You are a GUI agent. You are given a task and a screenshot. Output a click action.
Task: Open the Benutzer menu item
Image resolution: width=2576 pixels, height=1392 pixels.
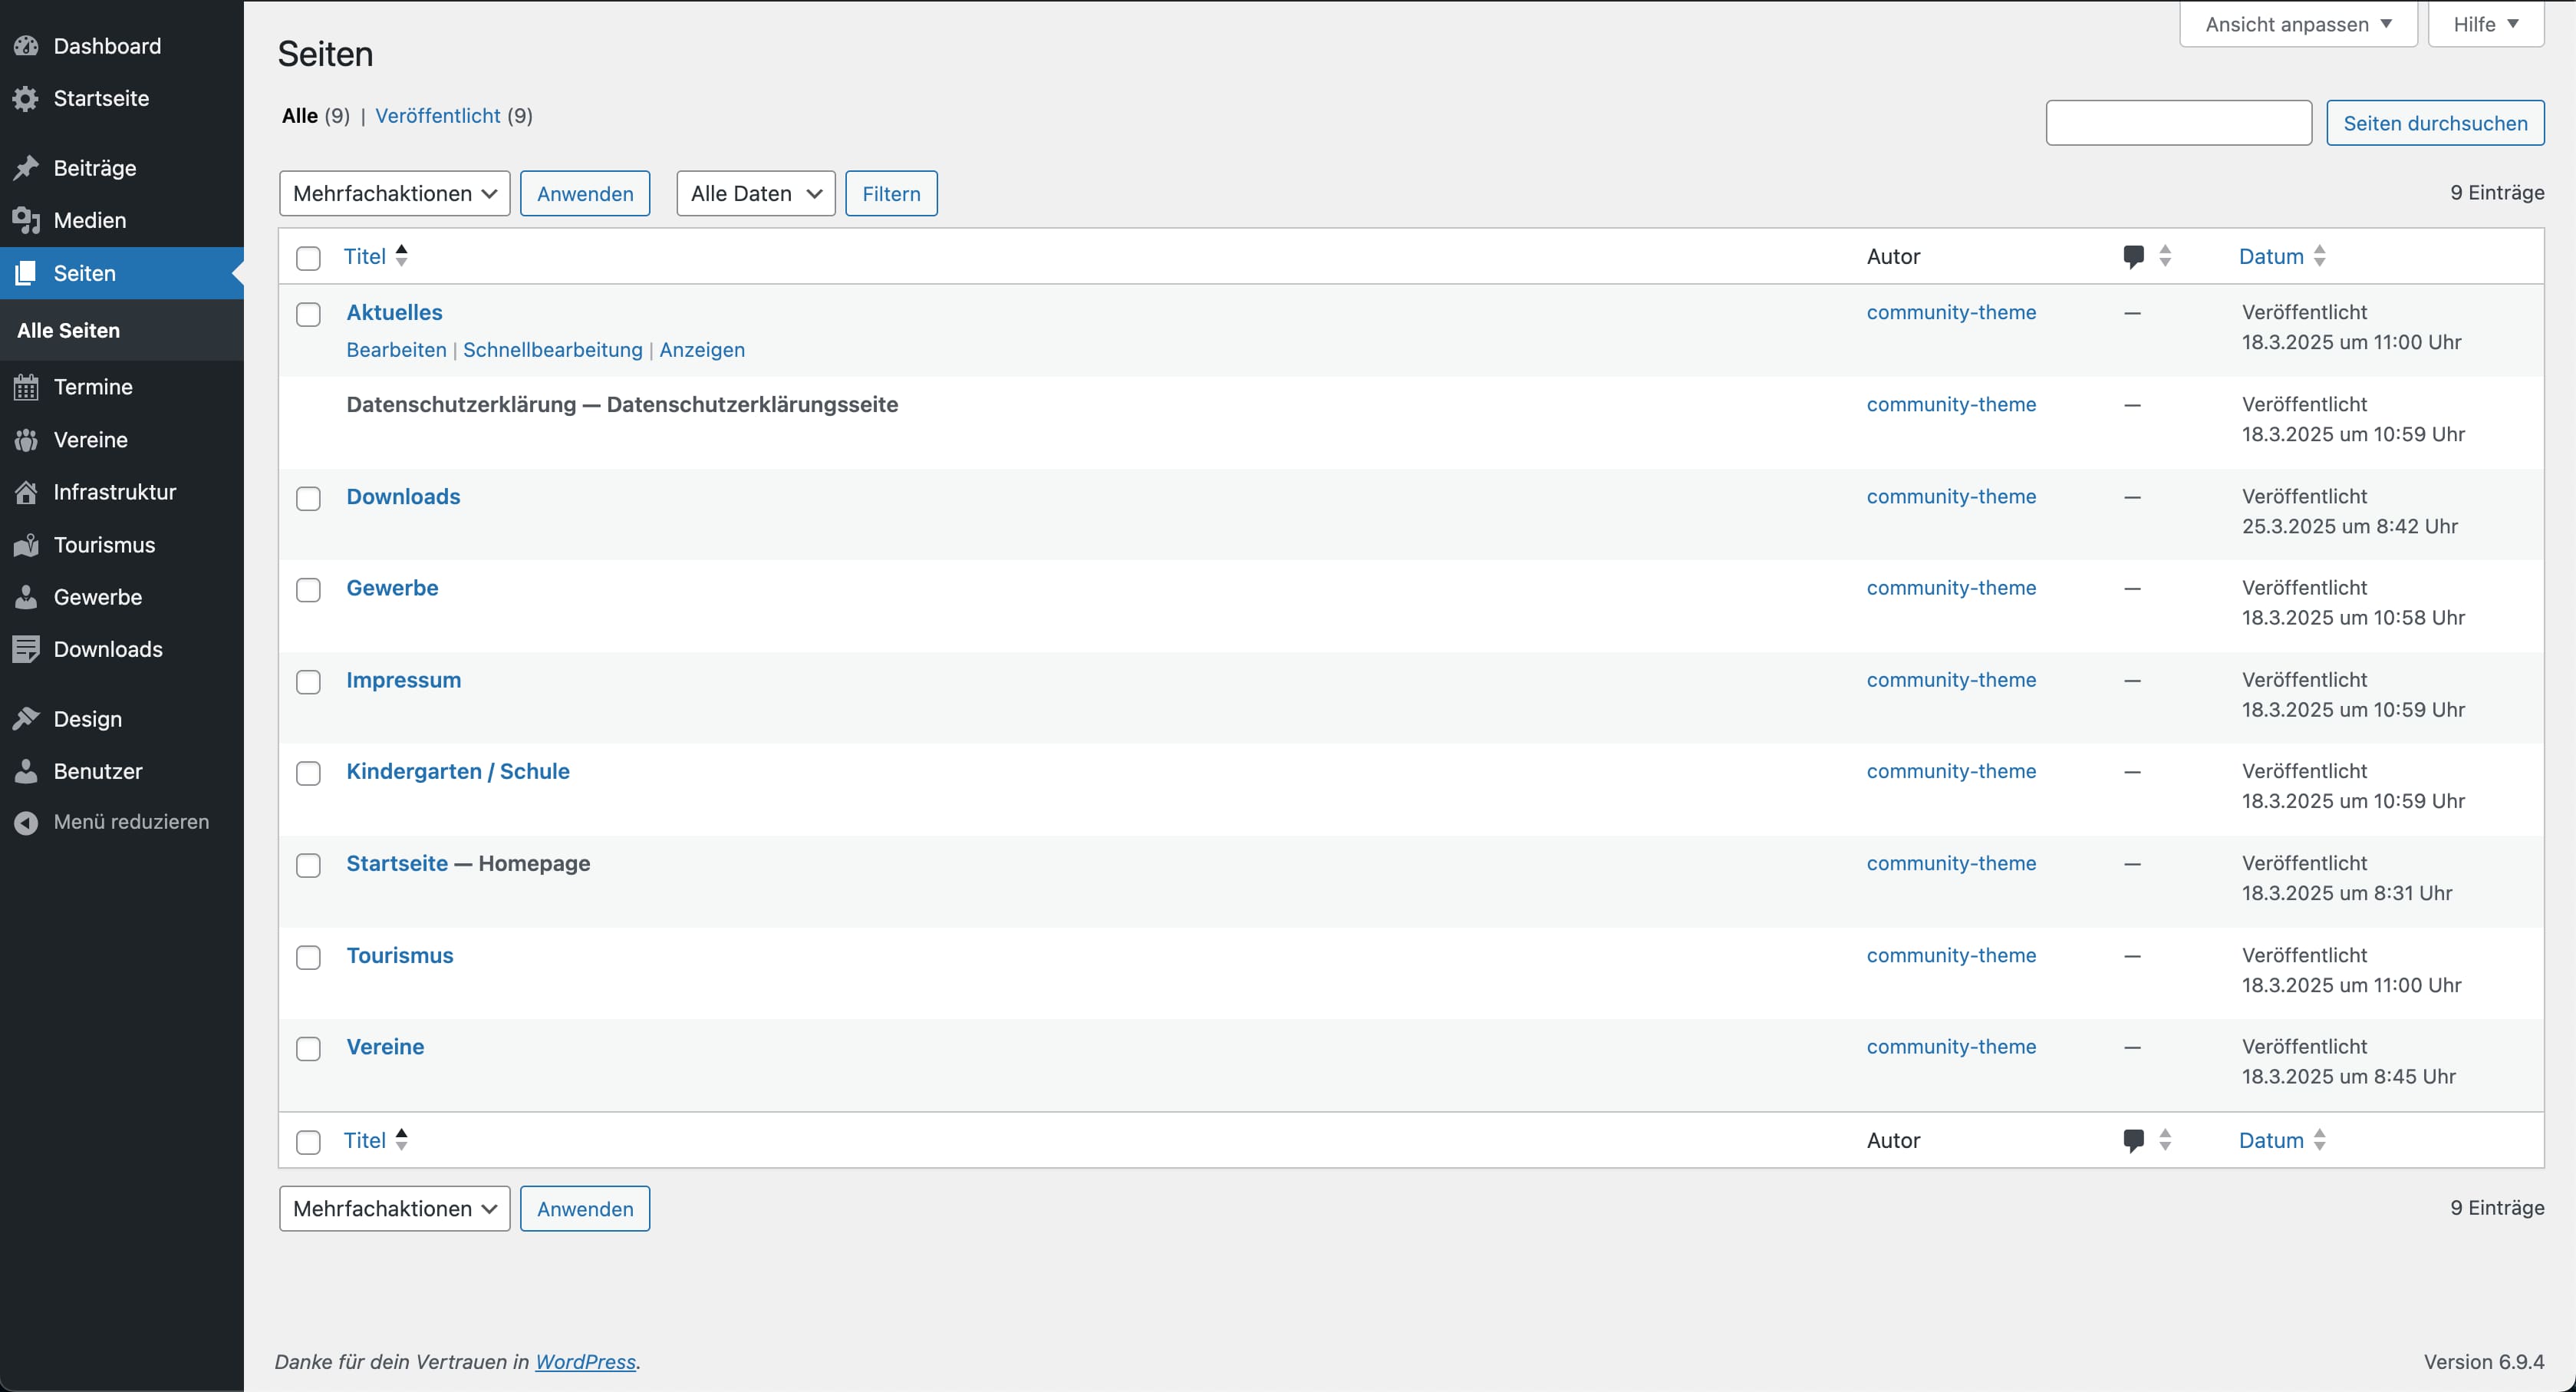pos(98,771)
